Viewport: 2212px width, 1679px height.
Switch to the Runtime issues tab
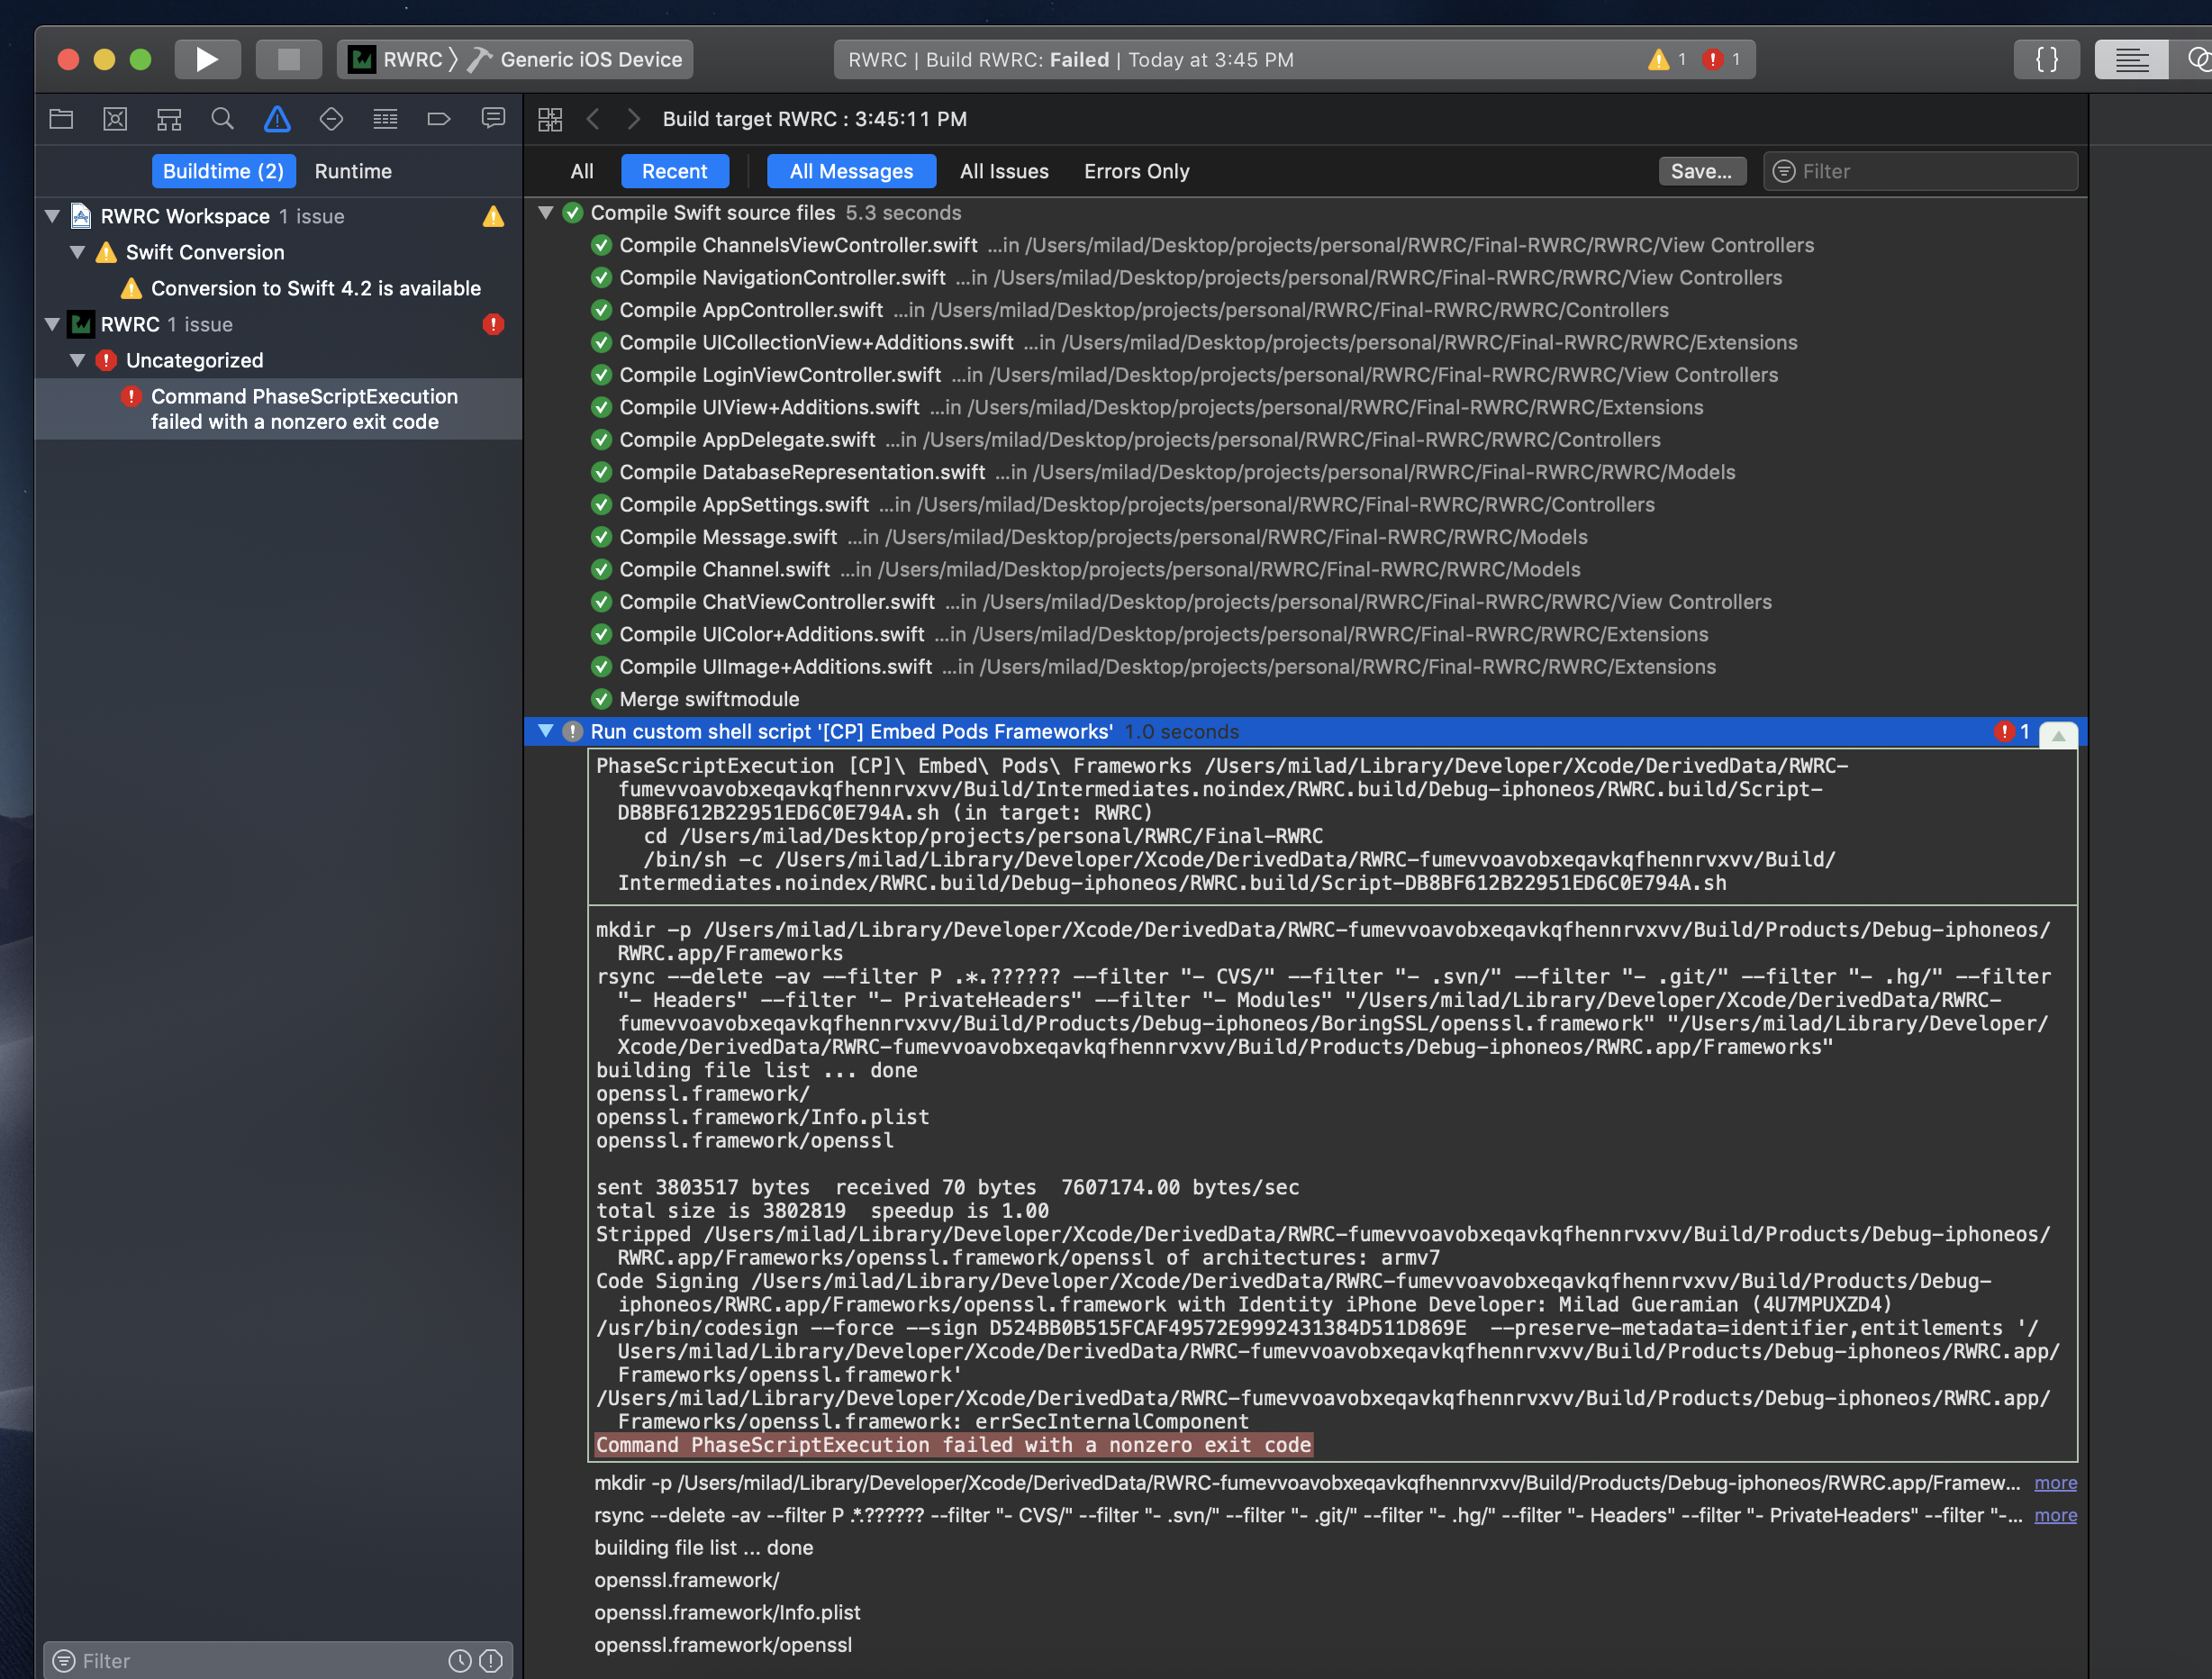(x=353, y=171)
